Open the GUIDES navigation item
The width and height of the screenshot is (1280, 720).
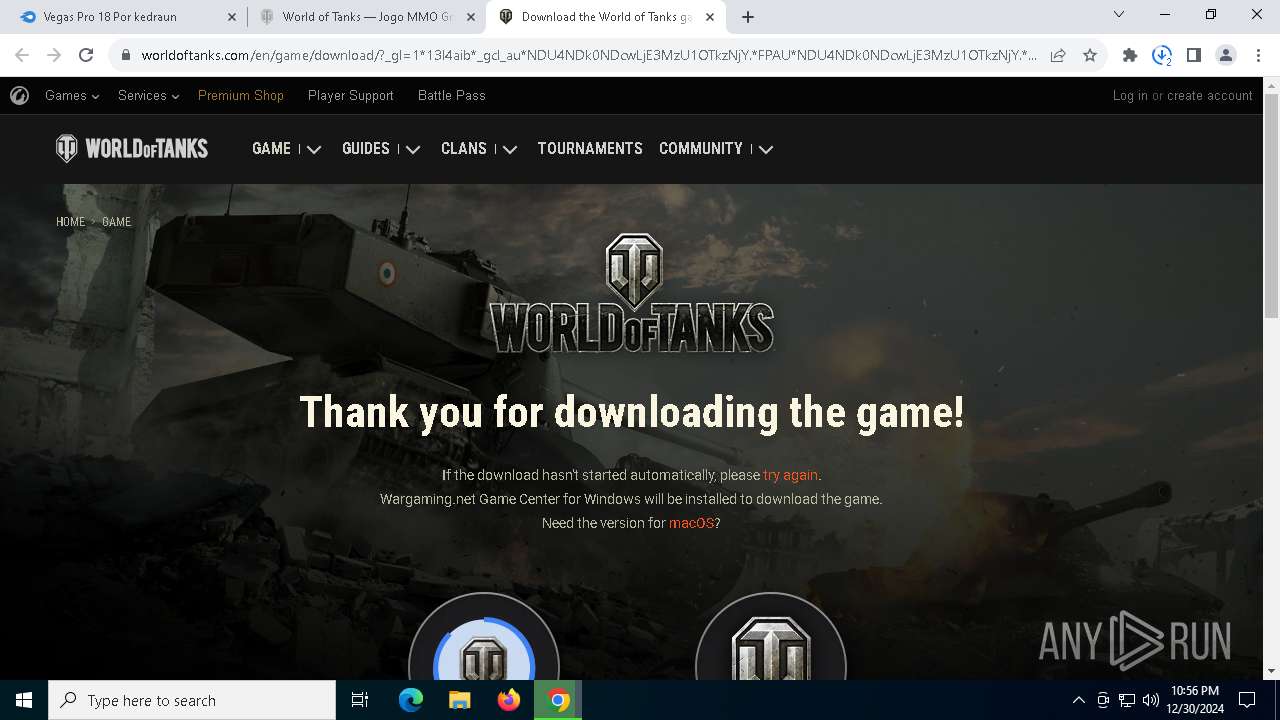pos(366,148)
